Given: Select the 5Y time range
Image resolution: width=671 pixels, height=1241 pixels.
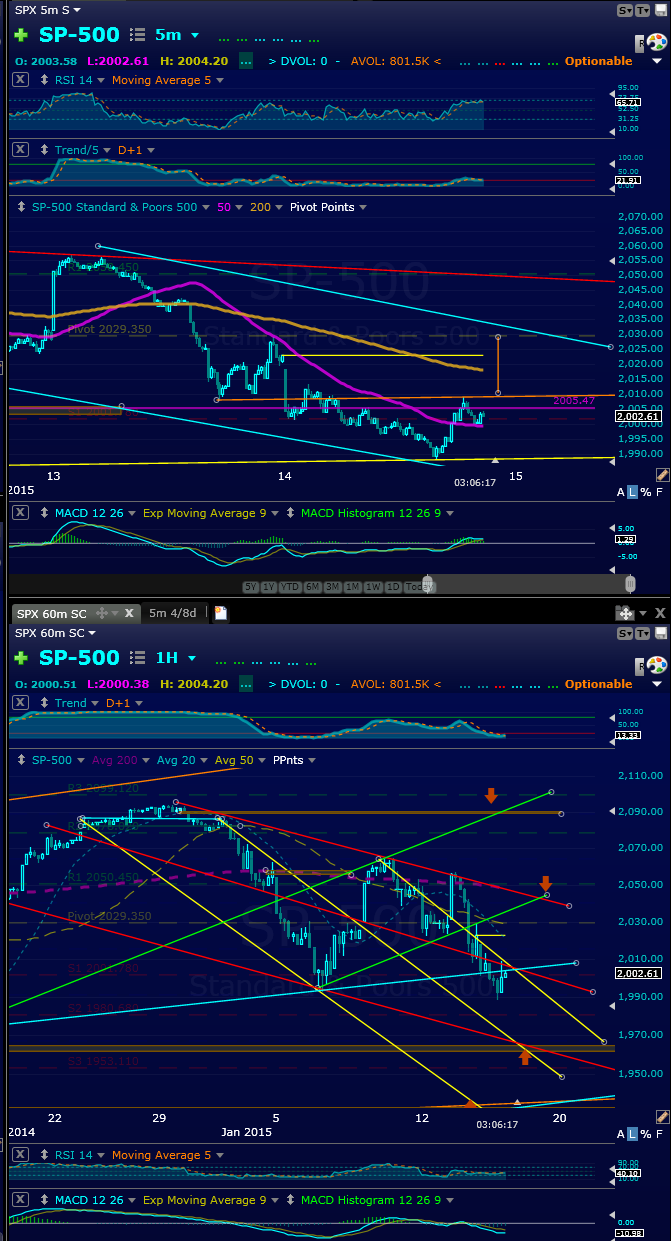Looking at the screenshot, I should (253, 586).
